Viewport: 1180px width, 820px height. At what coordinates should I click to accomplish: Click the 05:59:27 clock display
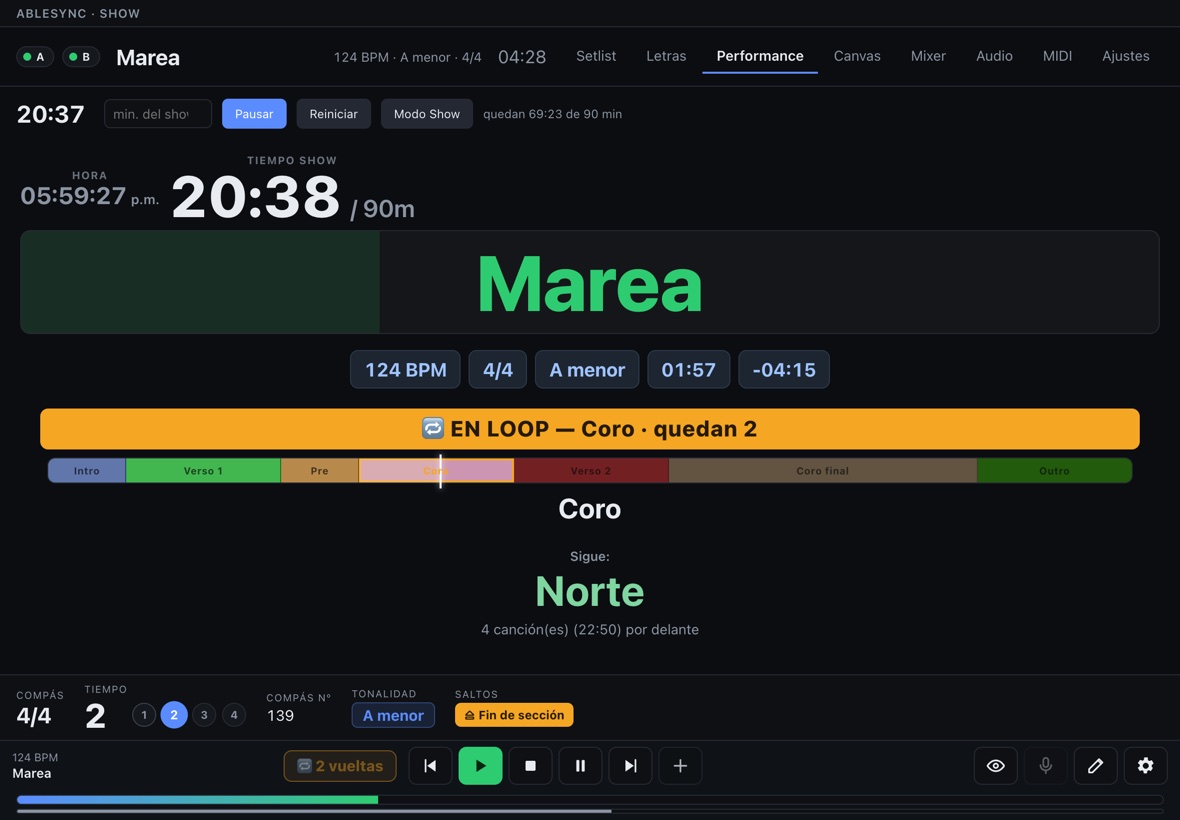(x=73, y=196)
